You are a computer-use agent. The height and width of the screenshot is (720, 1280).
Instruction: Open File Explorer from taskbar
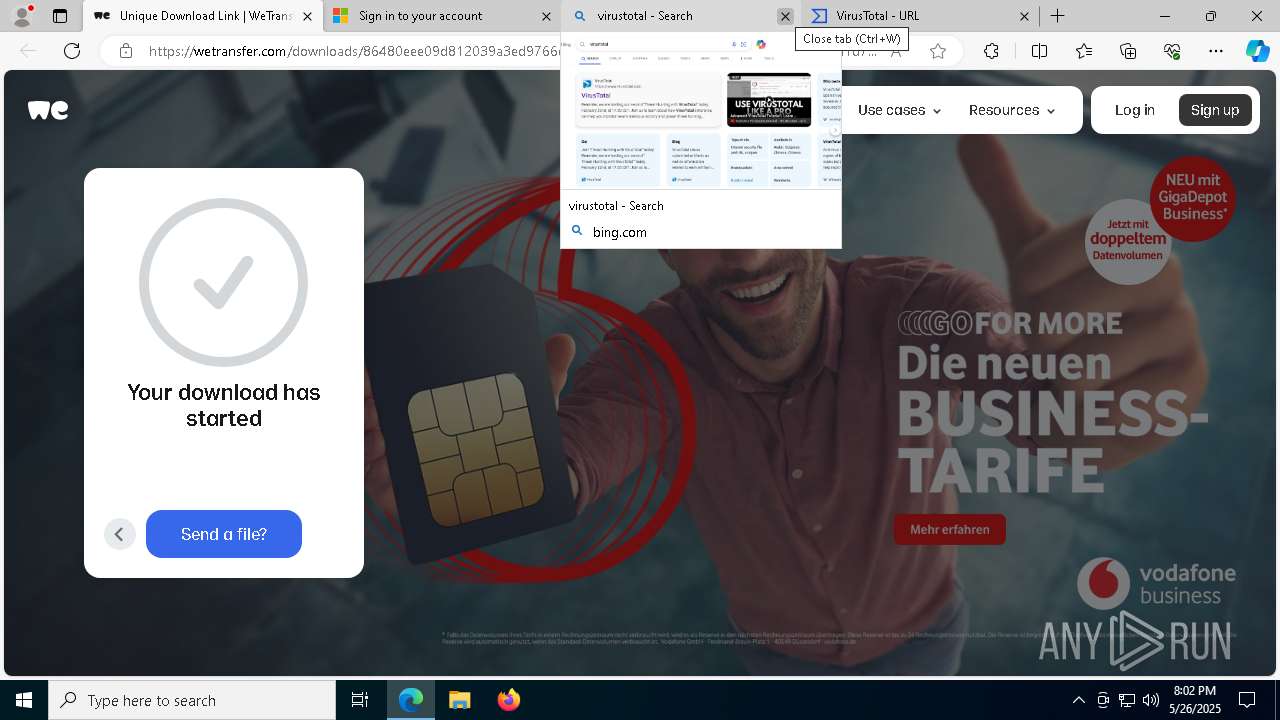click(x=459, y=700)
